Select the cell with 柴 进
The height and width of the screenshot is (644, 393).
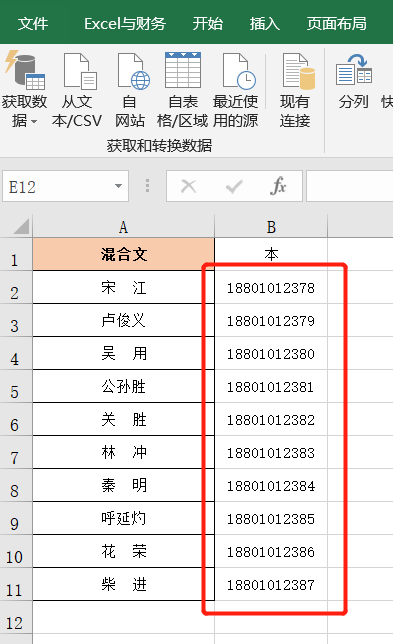pyautogui.click(x=123, y=584)
